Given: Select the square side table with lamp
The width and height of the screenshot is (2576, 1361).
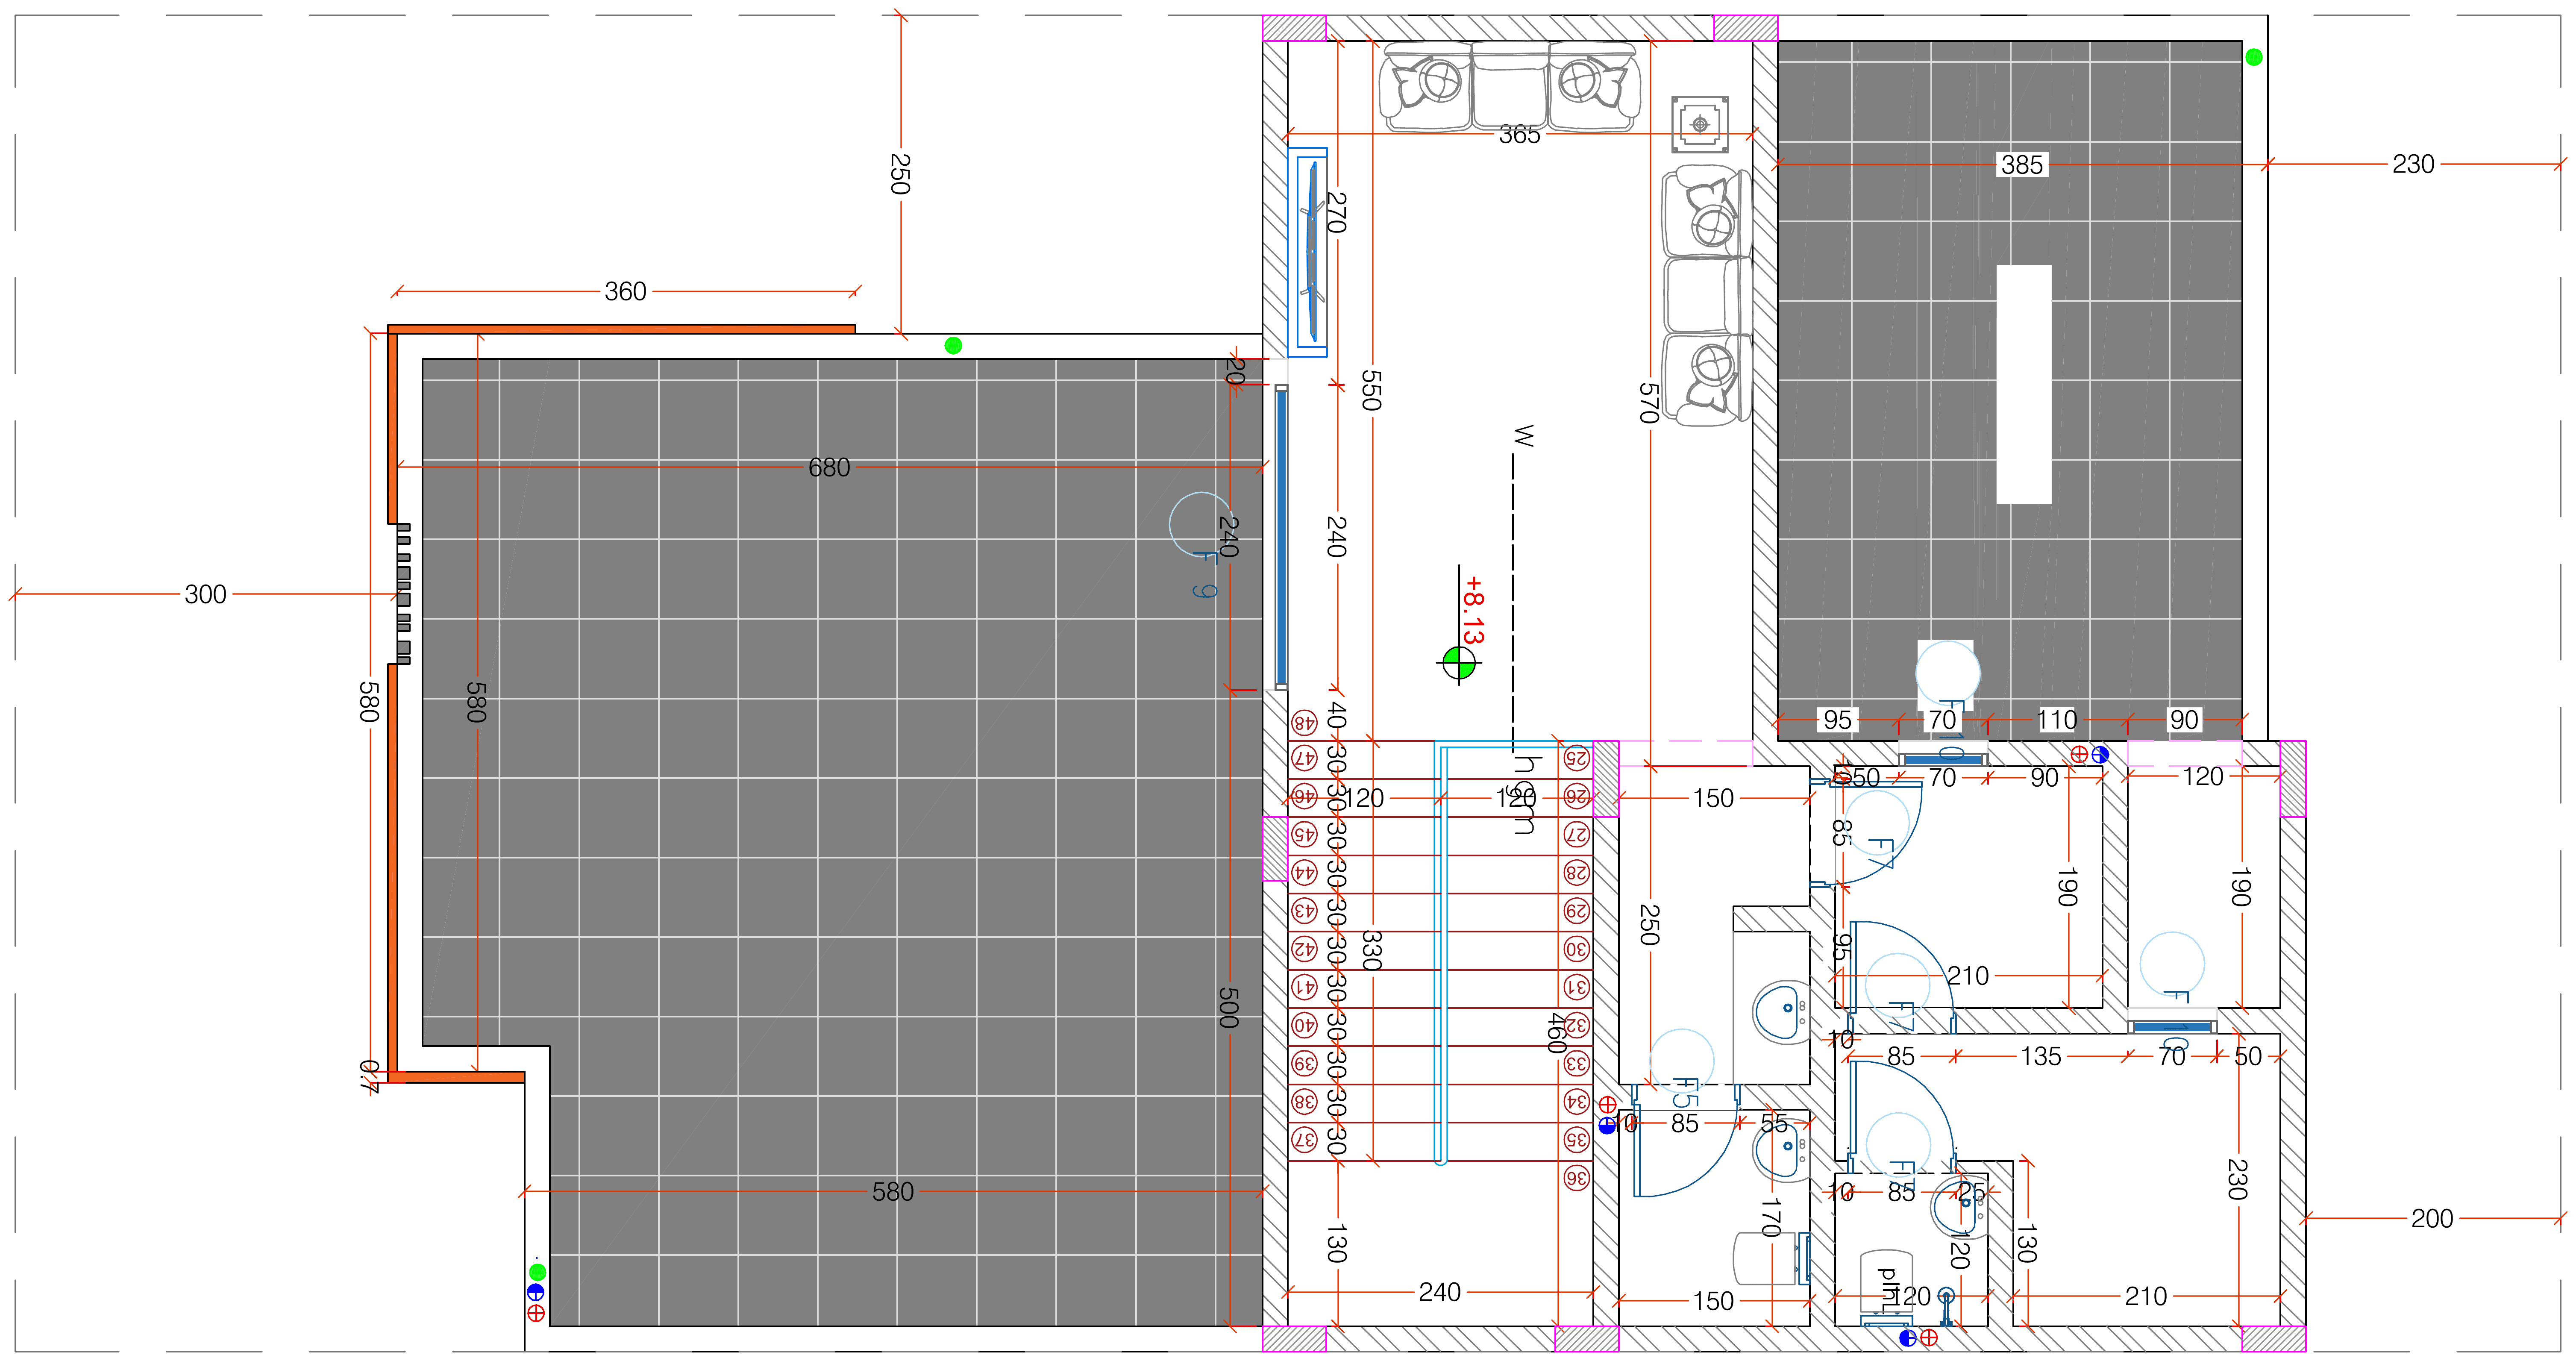Looking at the screenshot, I should [1700, 125].
